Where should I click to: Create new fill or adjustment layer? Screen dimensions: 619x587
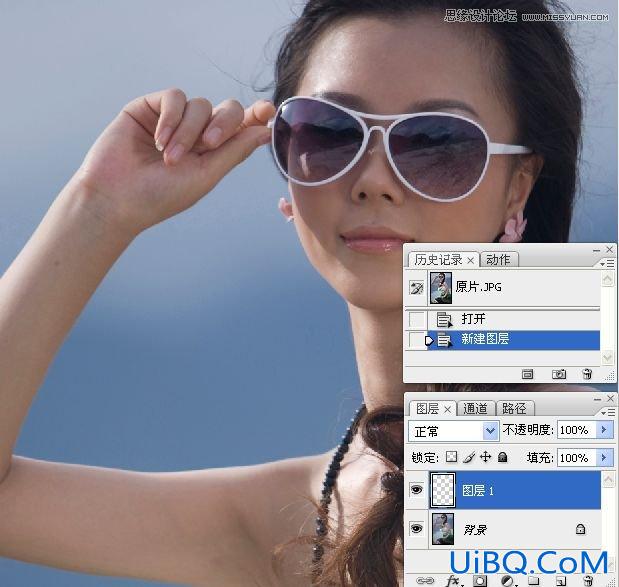coord(507,581)
